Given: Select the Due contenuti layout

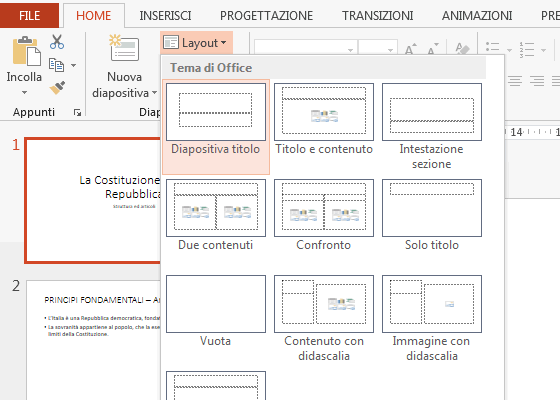Looking at the screenshot, I should [216, 215].
